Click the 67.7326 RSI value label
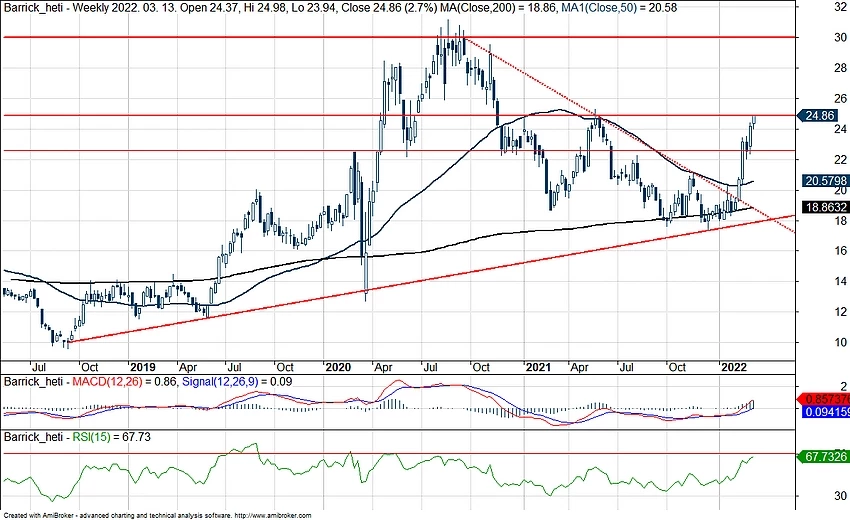The width and height of the screenshot is (850, 520). (x=825, y=457)
